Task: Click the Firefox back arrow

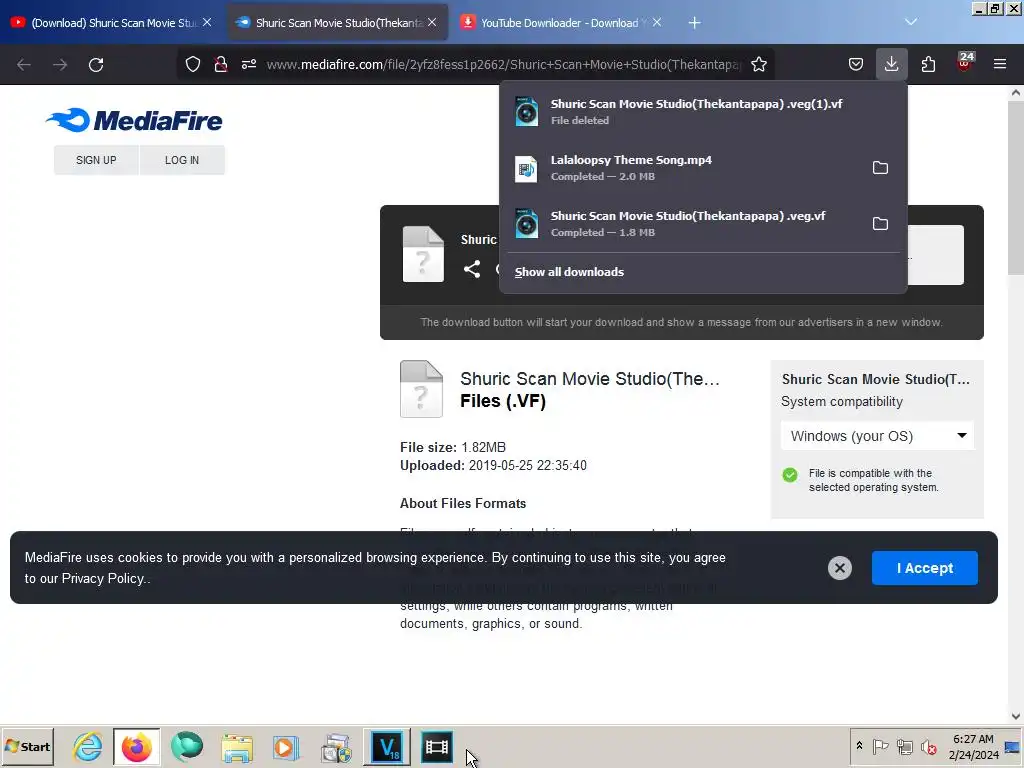Action: tap(24, 65)
